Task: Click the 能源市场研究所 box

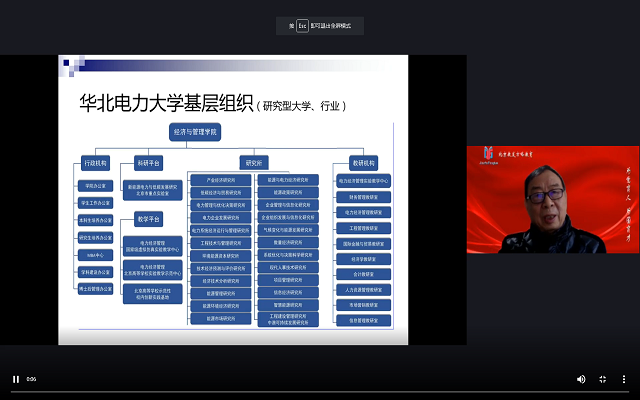Action: [221, 318]
